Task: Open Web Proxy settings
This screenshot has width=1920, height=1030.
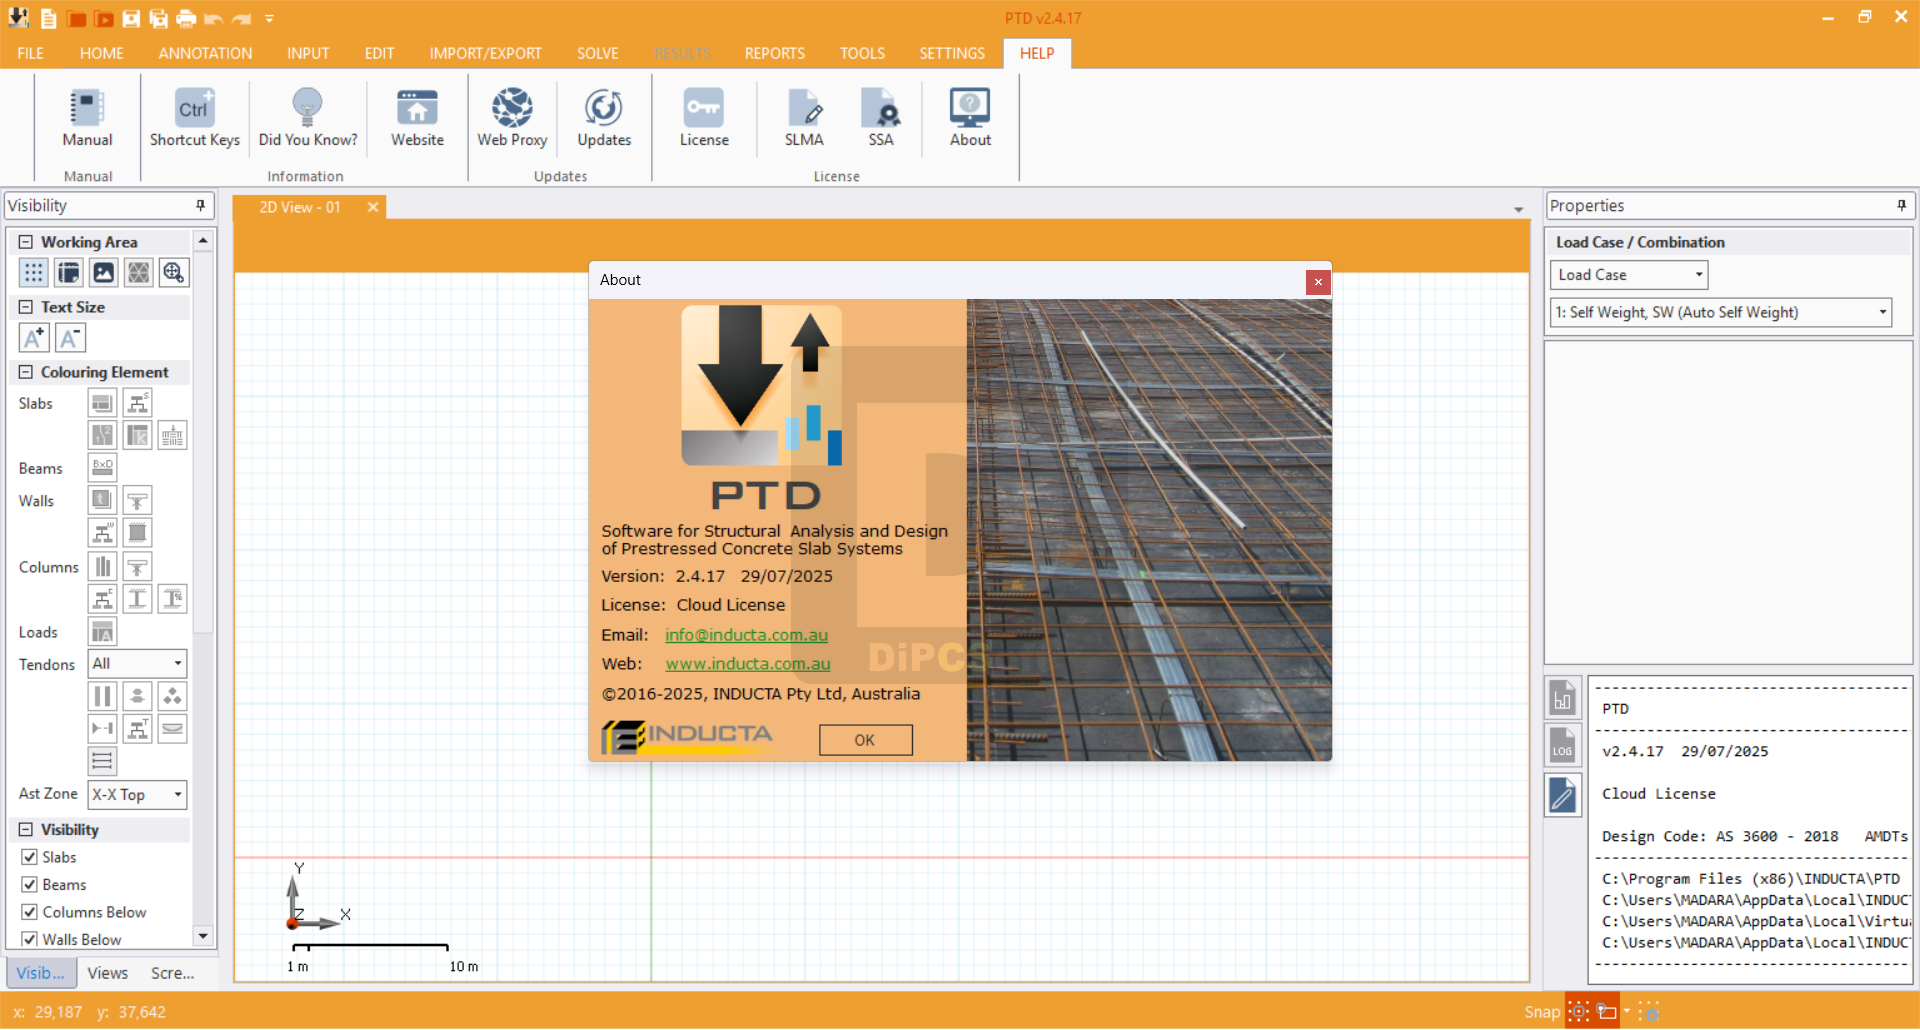Action: (512, 118)
